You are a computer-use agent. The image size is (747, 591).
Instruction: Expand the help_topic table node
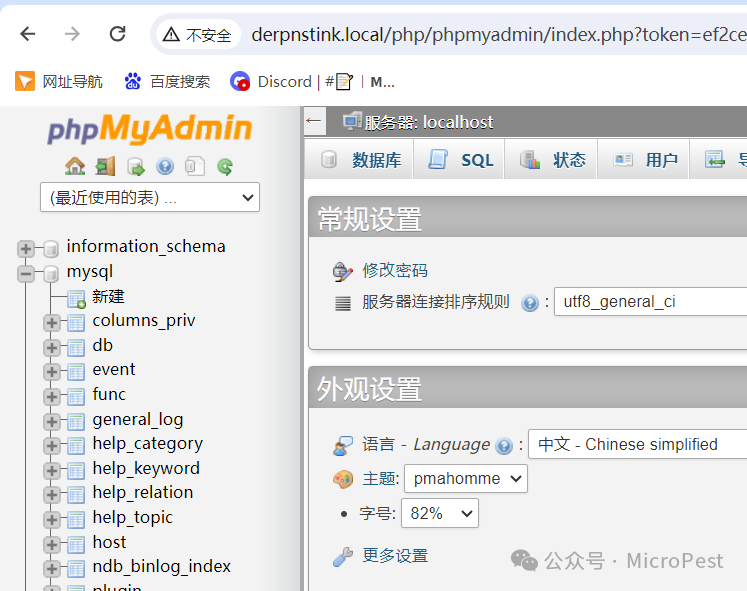52,520
